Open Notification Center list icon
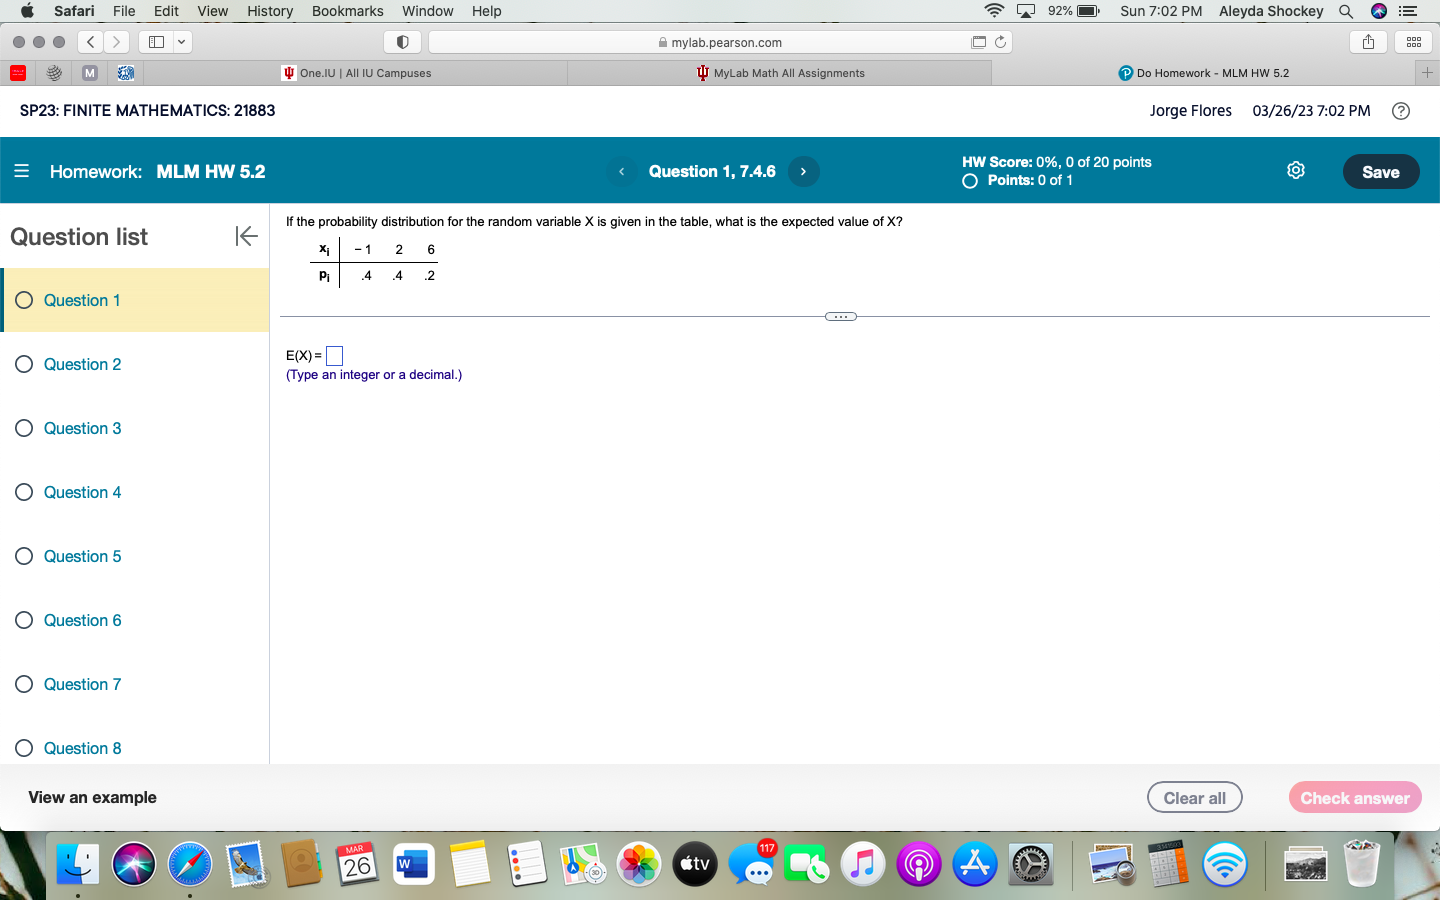This screenshot has width=1440, height=900. pos(1408,11)
